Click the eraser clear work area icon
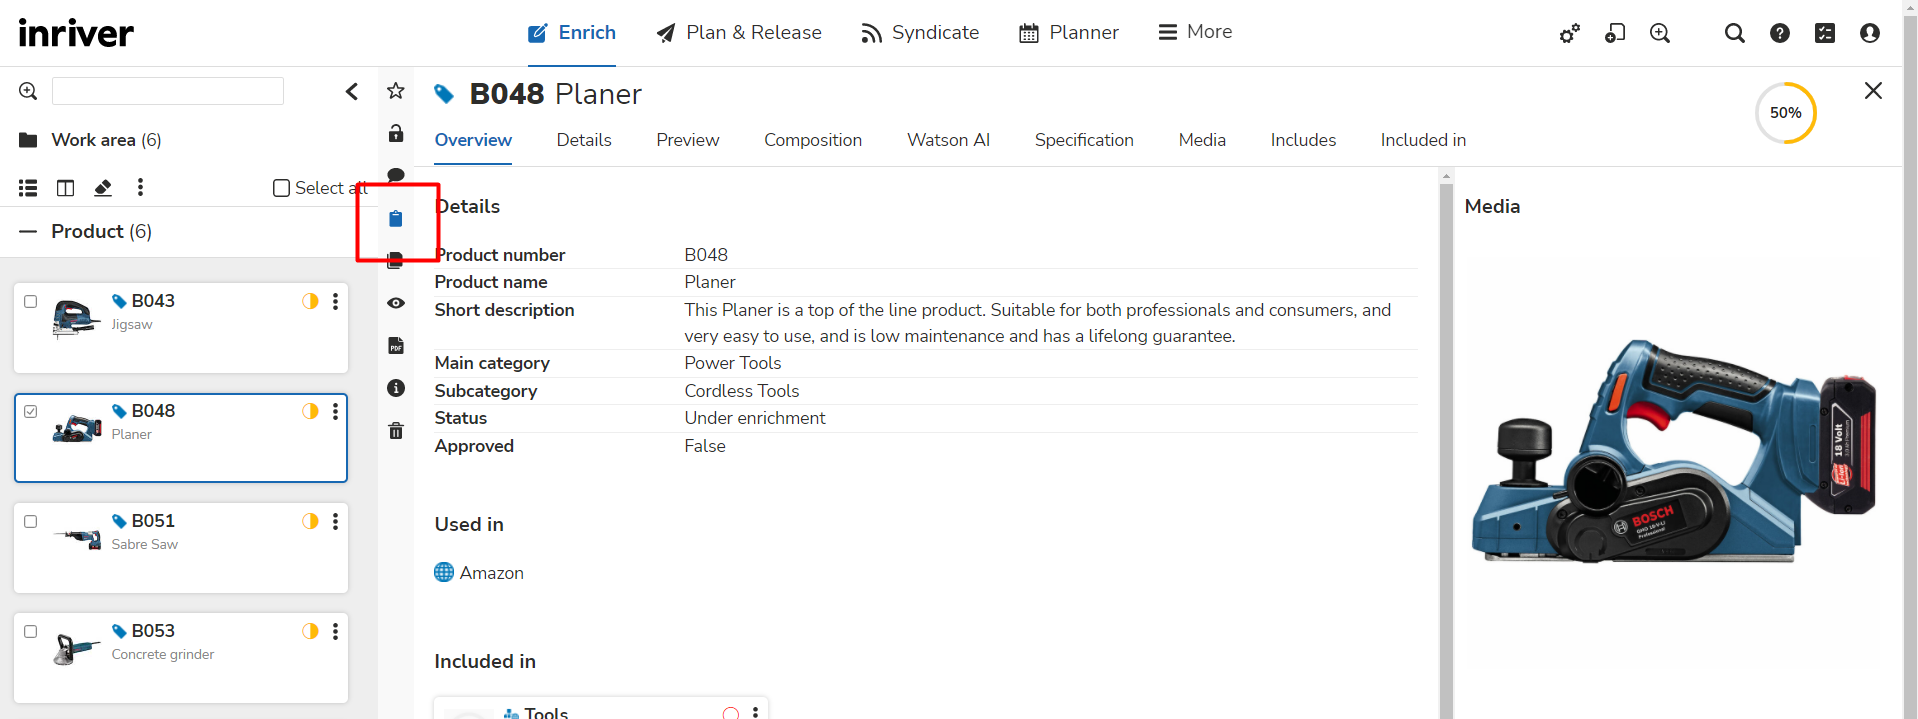 (103, 187)
